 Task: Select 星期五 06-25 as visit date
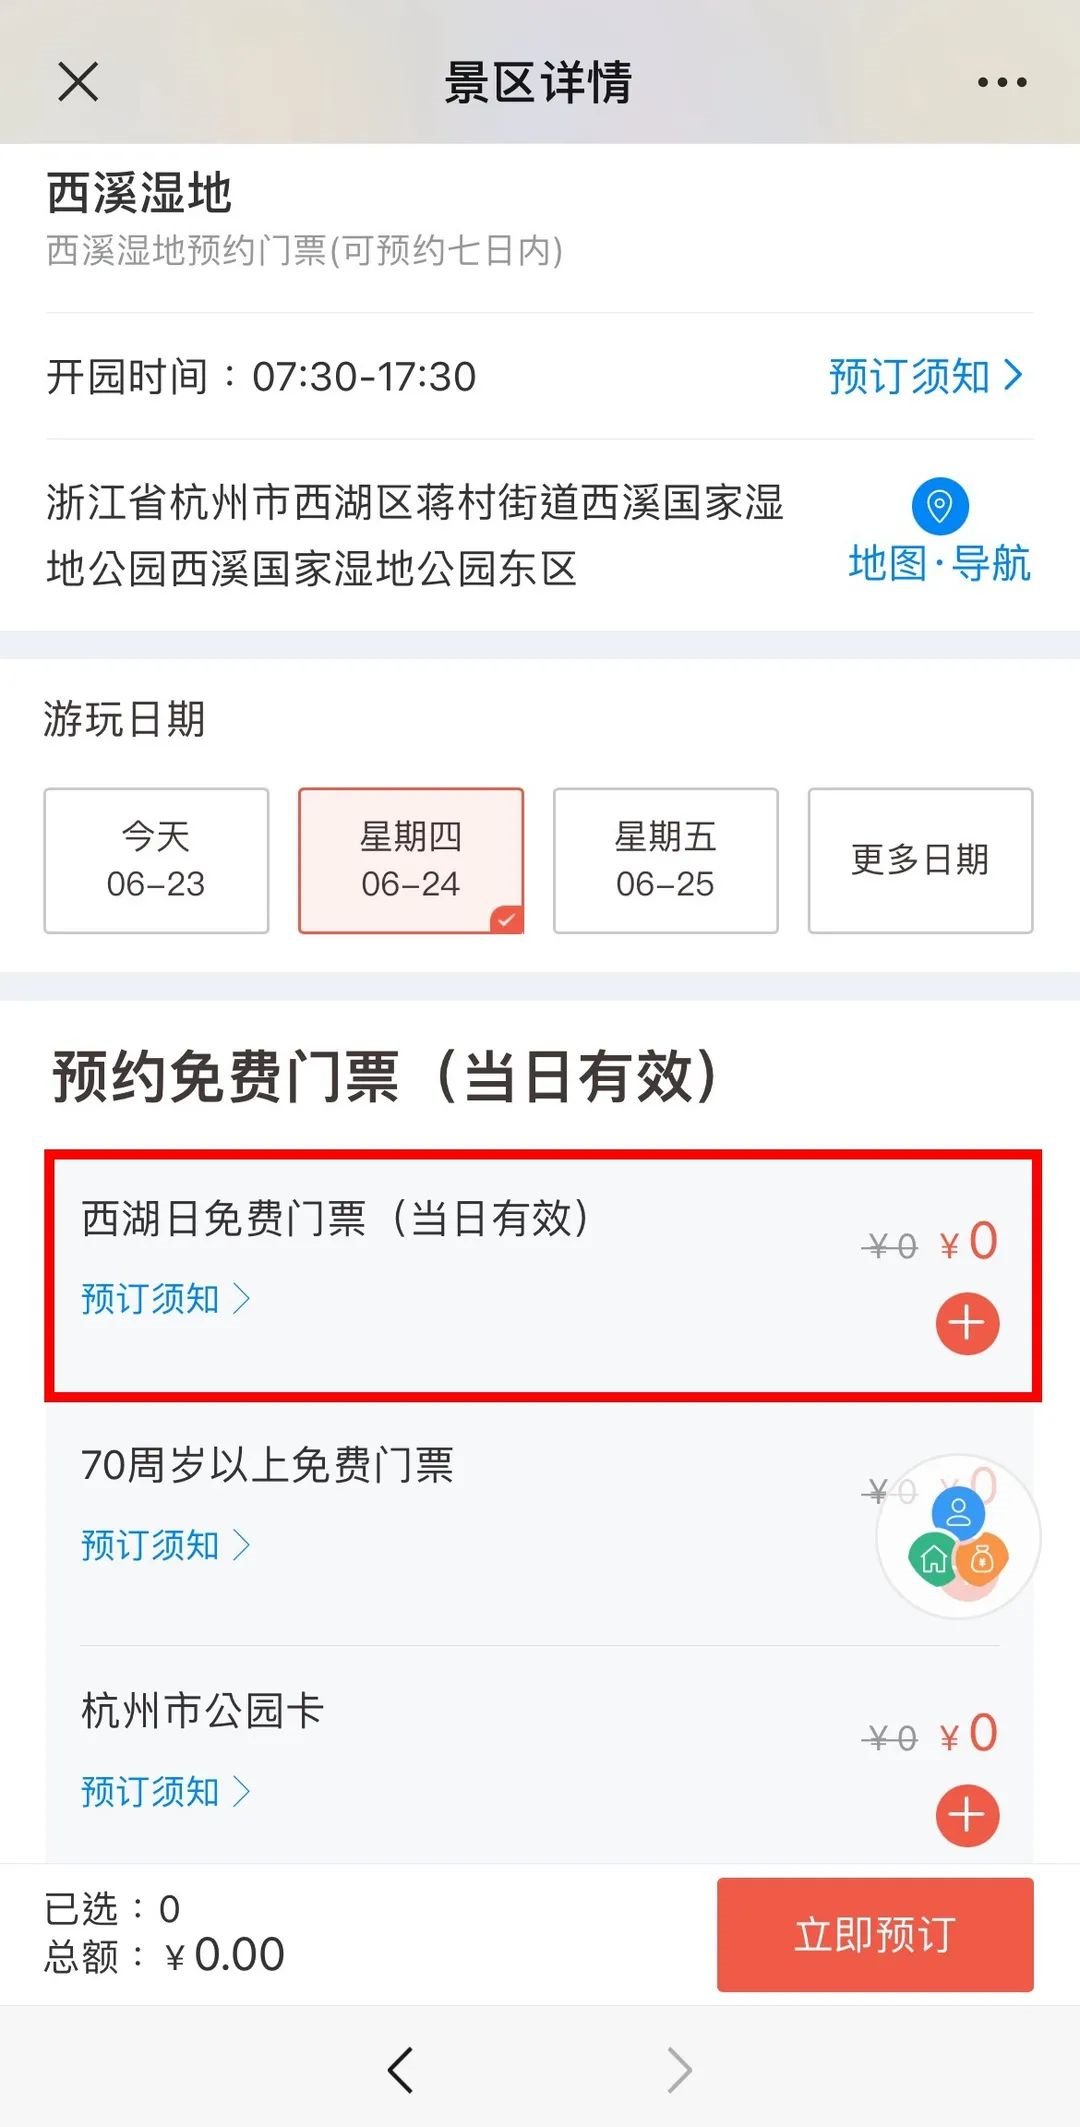(x=666, y=861)
